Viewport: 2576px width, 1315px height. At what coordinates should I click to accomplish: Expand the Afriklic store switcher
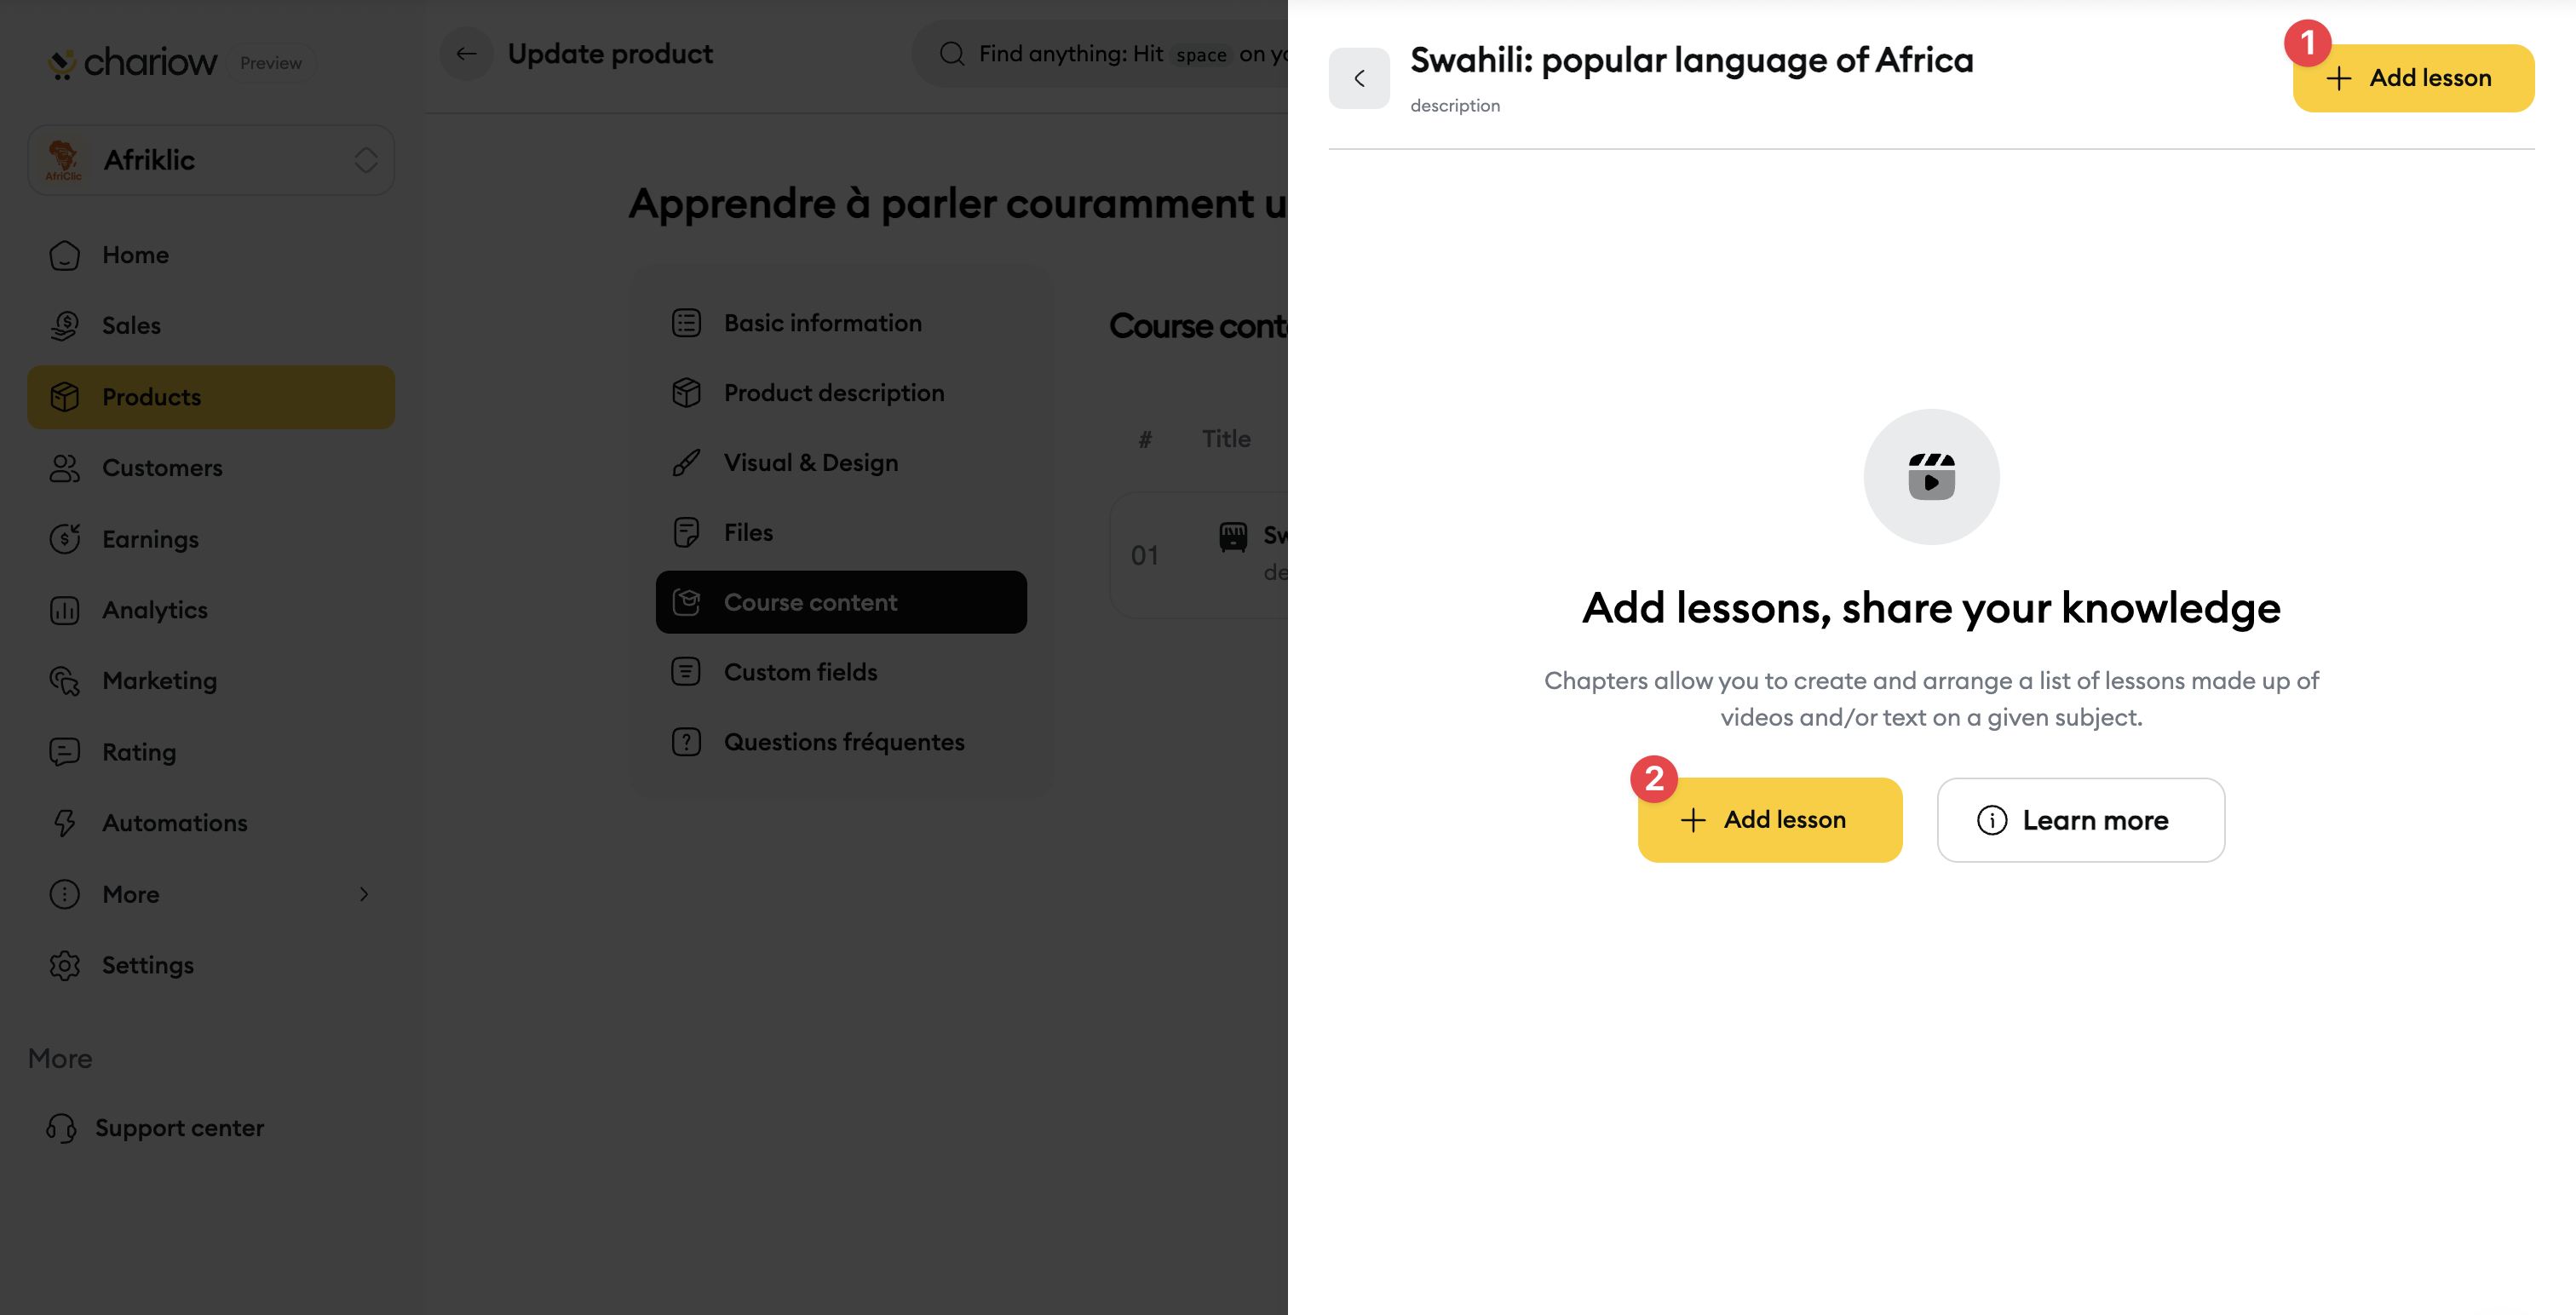211,160
